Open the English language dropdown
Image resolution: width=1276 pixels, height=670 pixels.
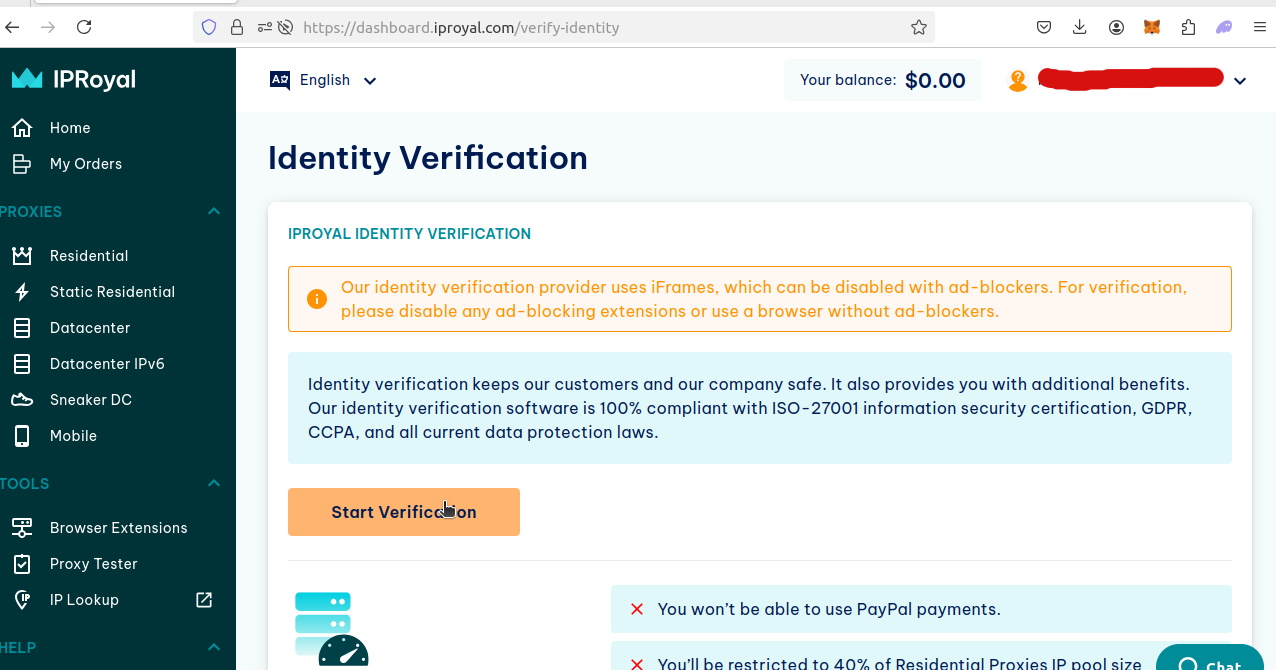pyautogui.click(x=324, y=81)
